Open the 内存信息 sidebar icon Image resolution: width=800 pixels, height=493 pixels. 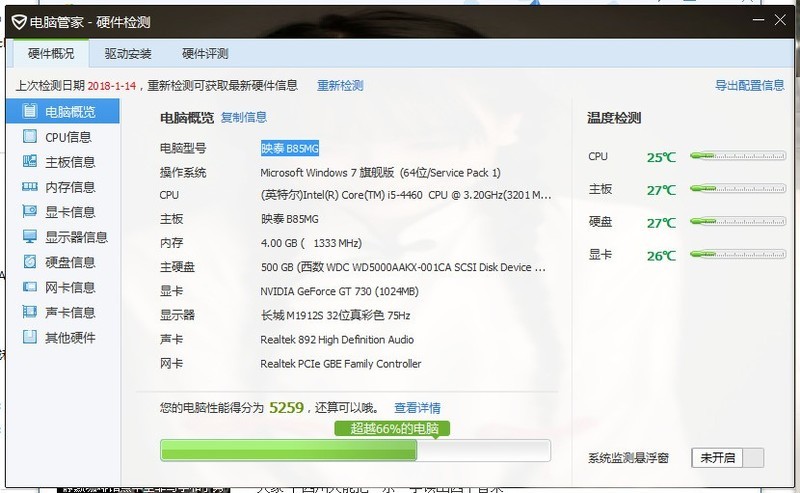(x=30, y=187)
